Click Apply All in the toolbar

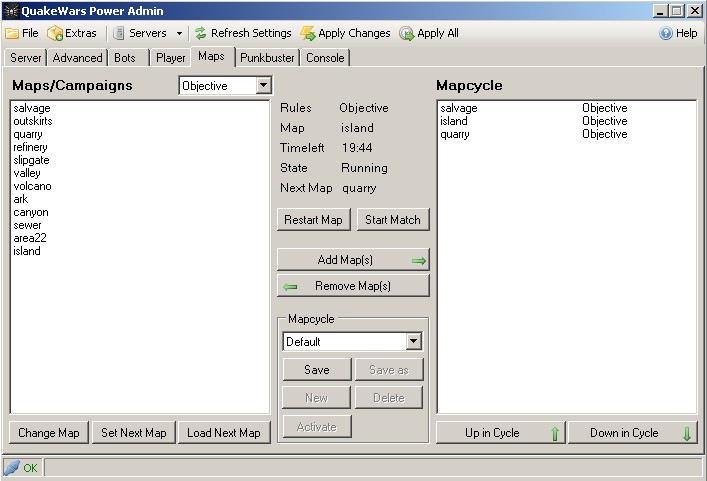click(x=429, y=33)
